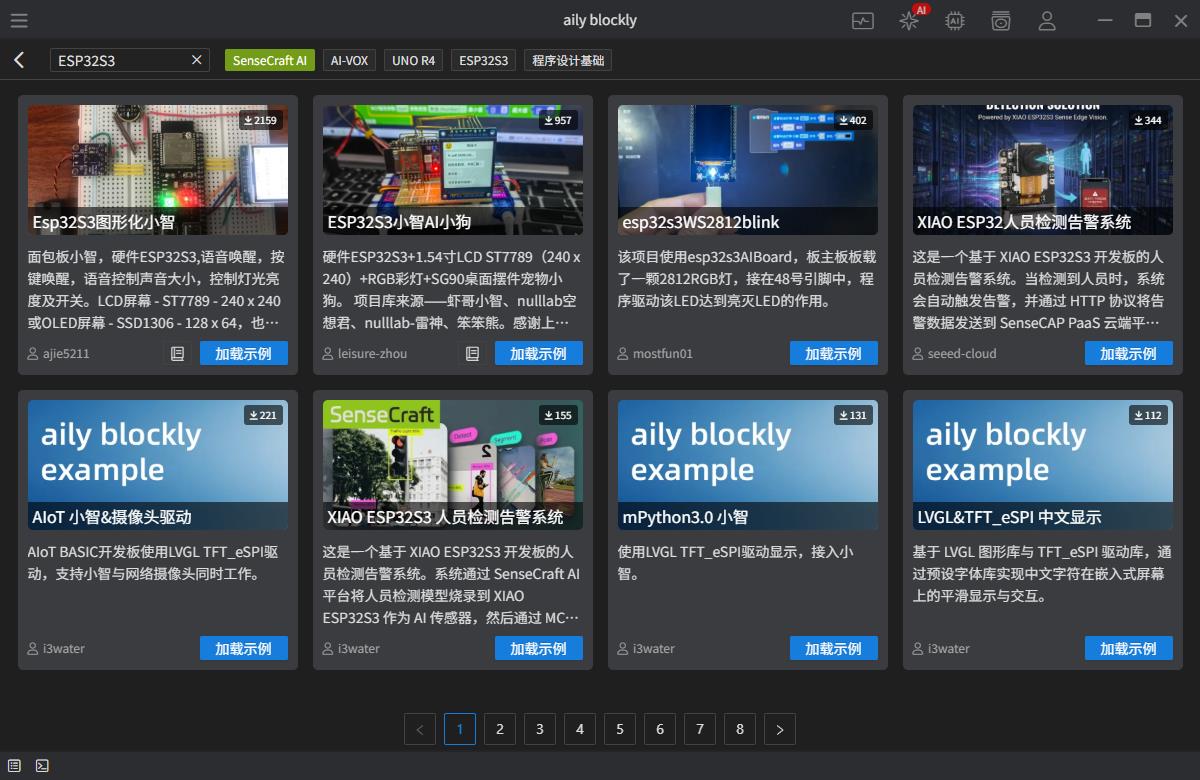Select the SenseCraft AI filter tag
The height and width of the screenshot is (780, 1200).
click(270, 60)
